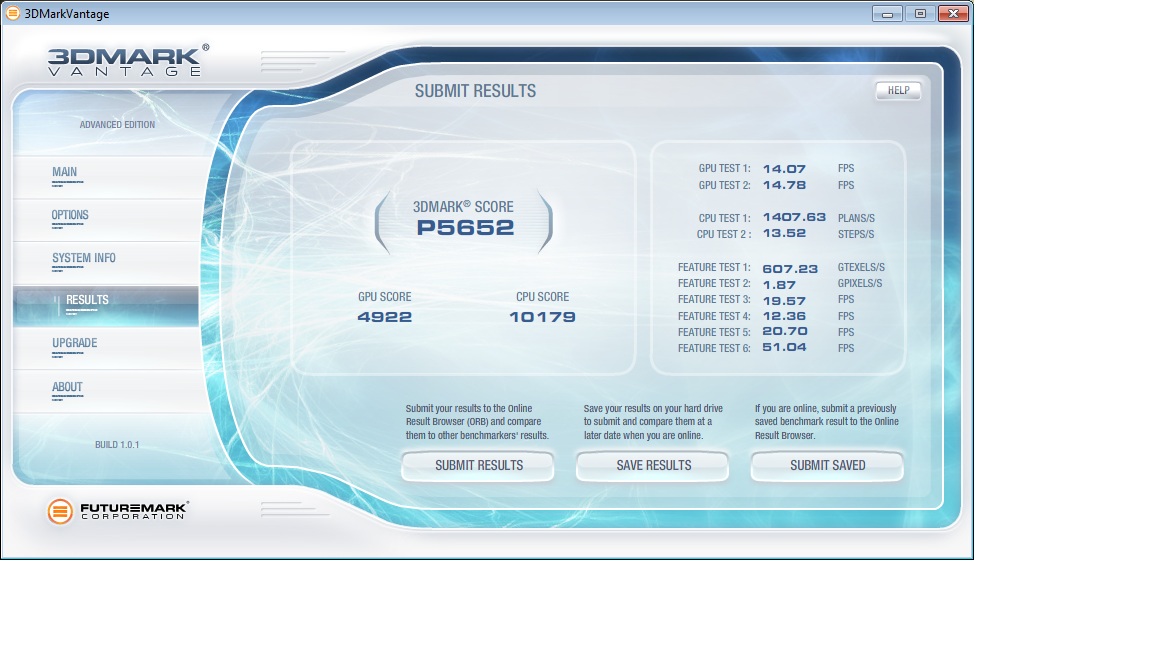Screen dimensions: 1152x648
Task: Click FEATURE TEST 3 value 19.57
Action: [x=784, y=301]
